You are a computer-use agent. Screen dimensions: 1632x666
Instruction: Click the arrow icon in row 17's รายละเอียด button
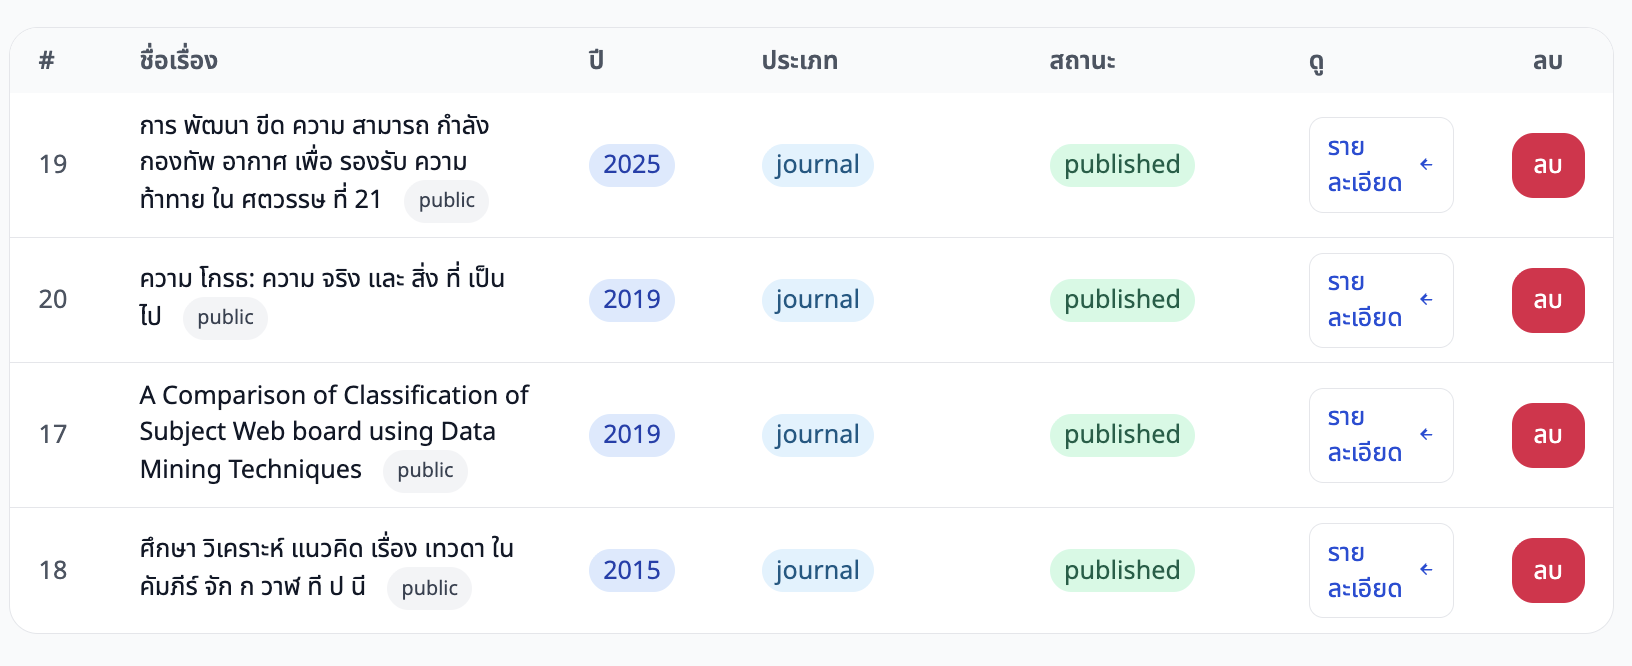(x=1426, y=434)
